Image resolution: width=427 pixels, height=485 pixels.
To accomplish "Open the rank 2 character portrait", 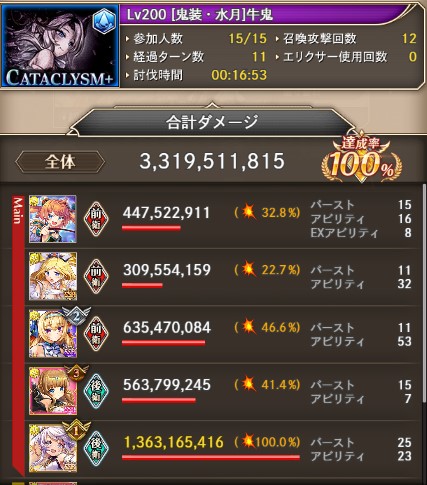I will pos(53,334).
